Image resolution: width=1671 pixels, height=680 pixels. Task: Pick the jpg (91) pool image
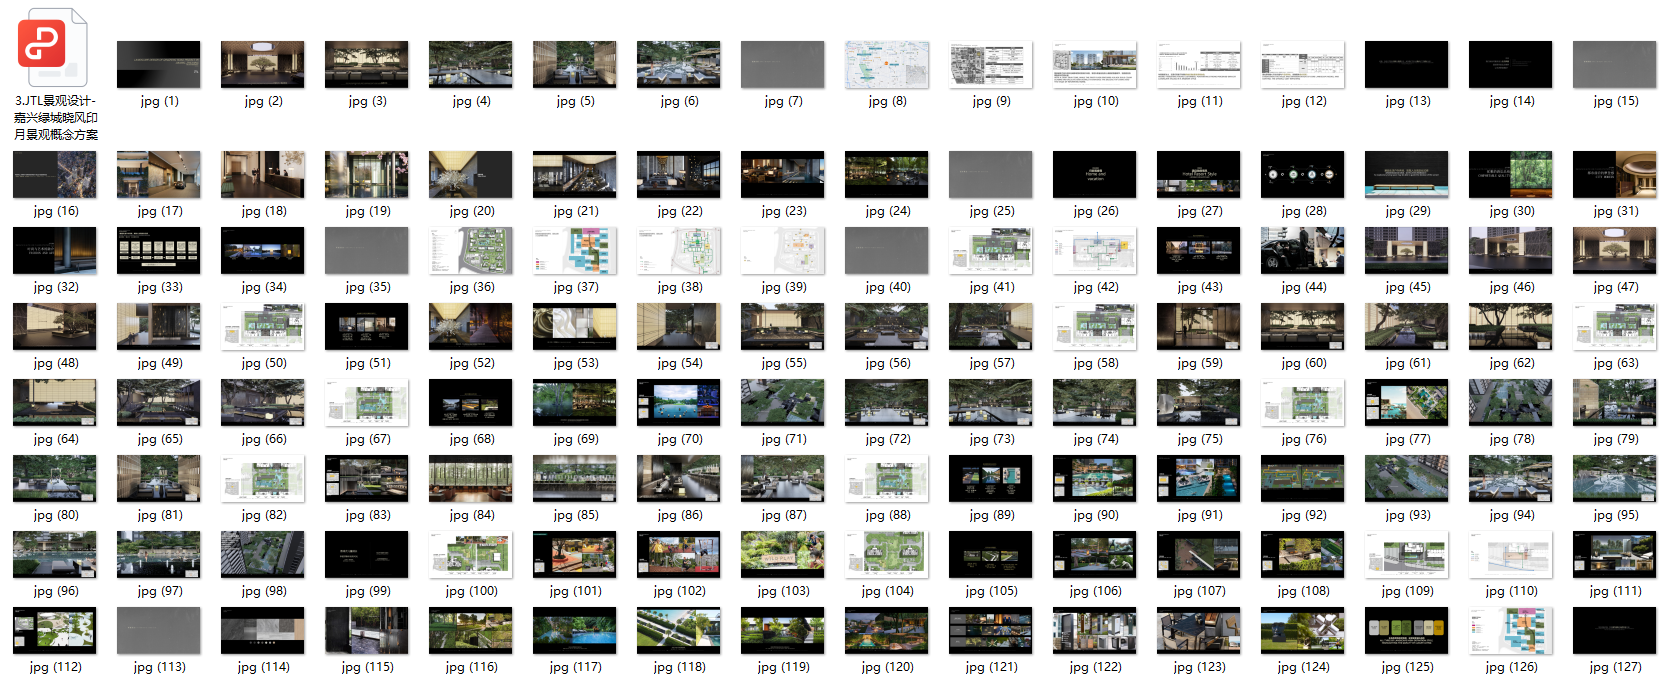1198,479
